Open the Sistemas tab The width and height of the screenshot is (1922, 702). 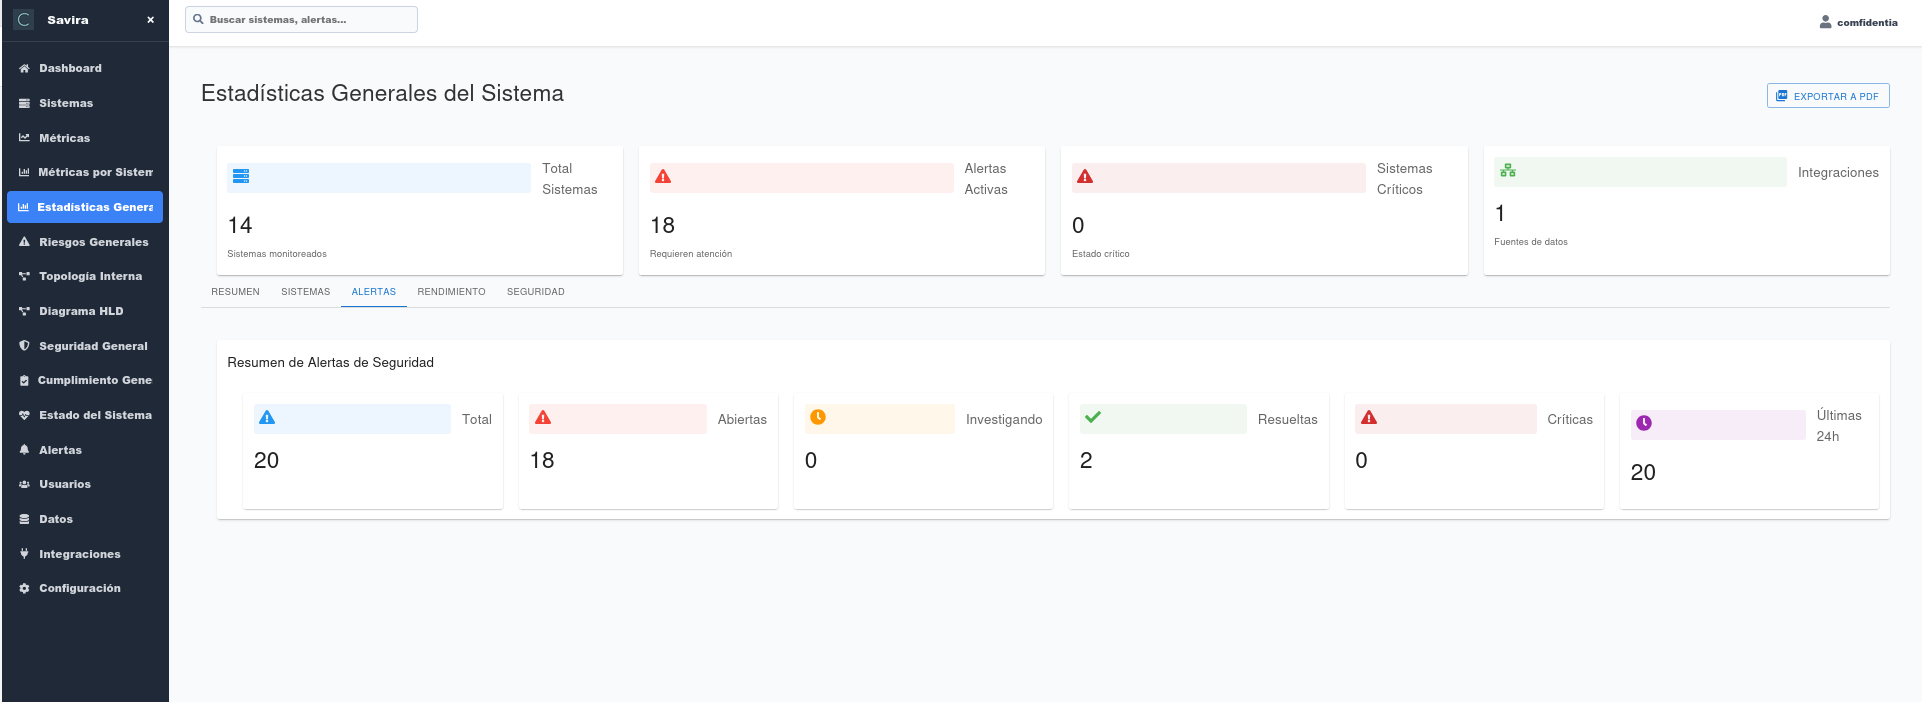tap(305, 292)
